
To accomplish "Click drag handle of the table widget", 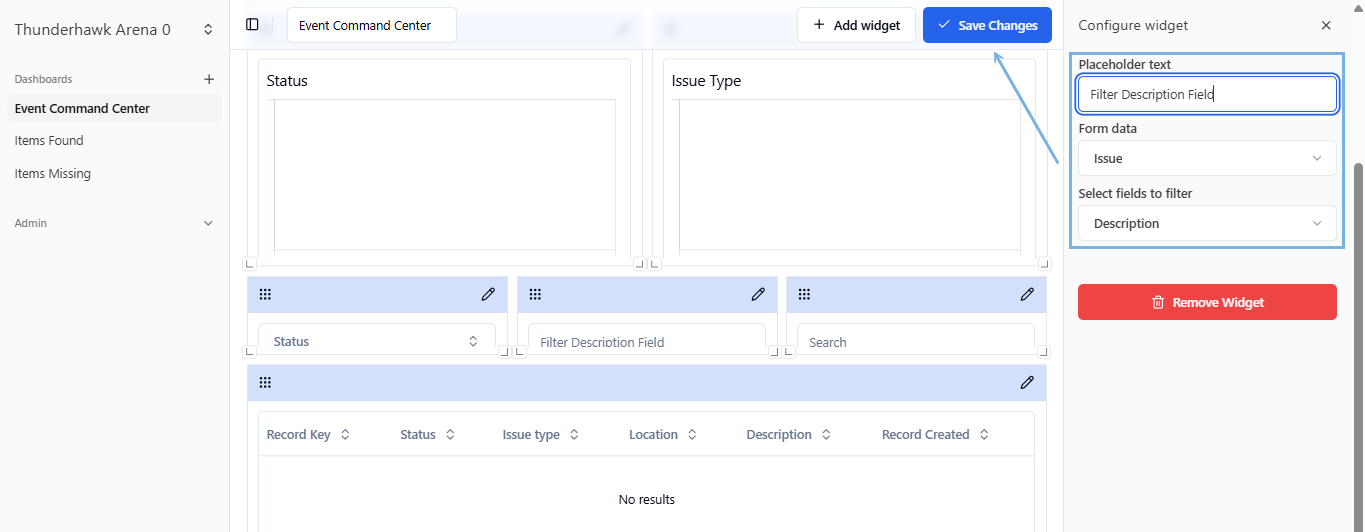I will click(x=265, y=382).
